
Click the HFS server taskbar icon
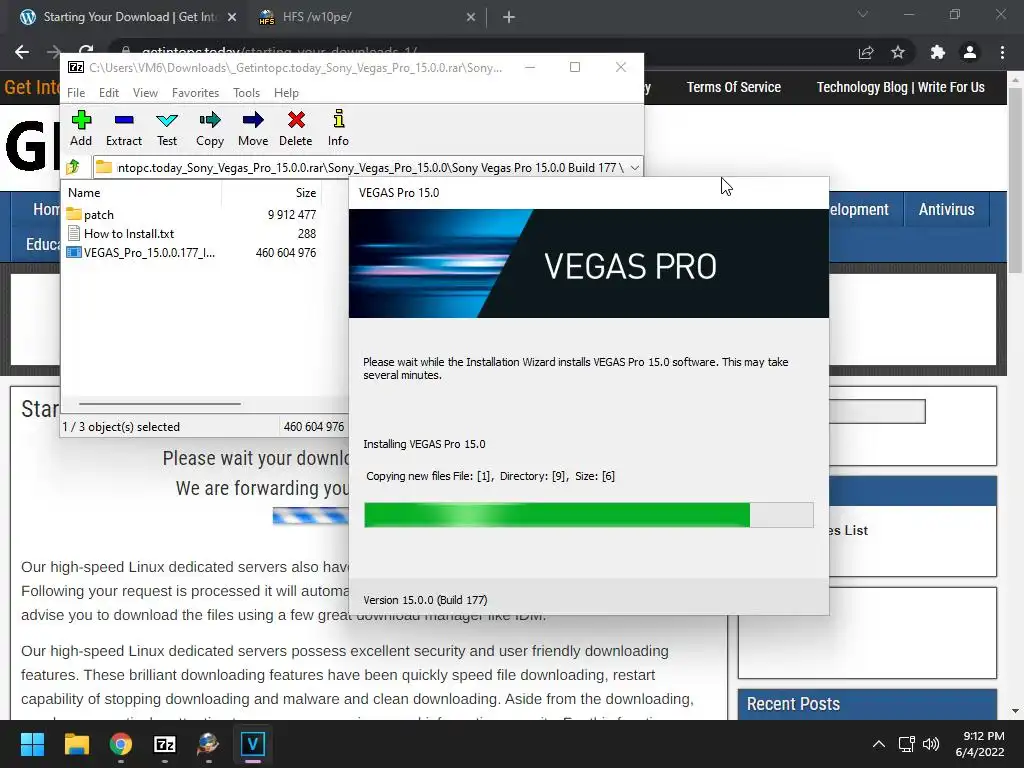(208, 744)
